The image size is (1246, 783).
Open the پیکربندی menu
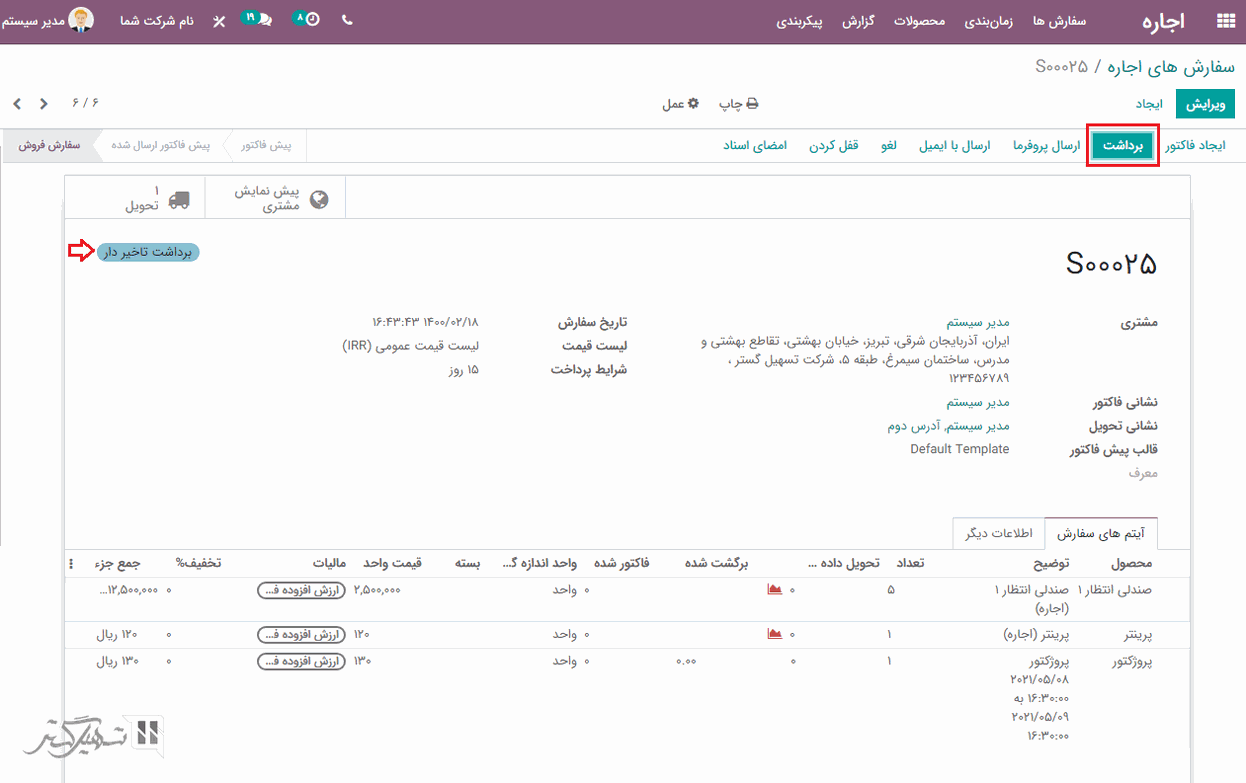pyautogui.click(x=799, y=21)
